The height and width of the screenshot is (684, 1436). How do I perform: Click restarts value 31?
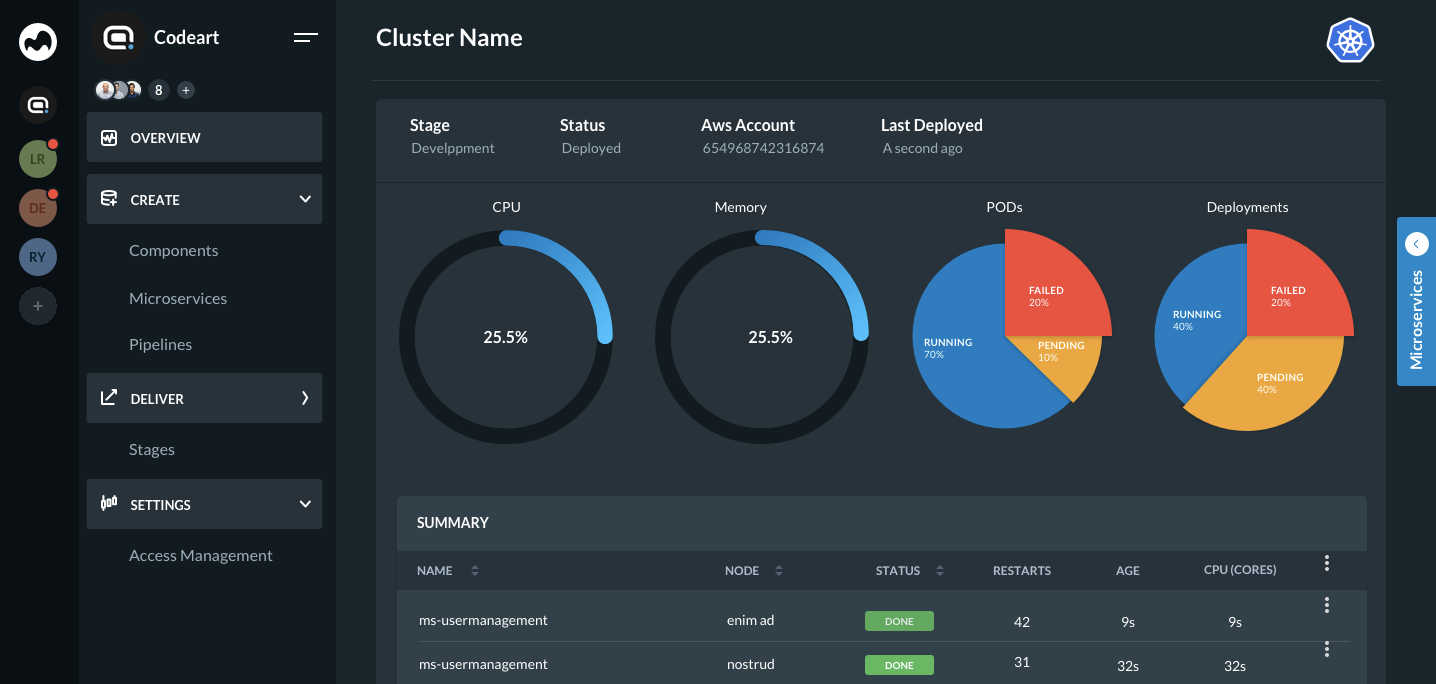(x=1022, y=662)
